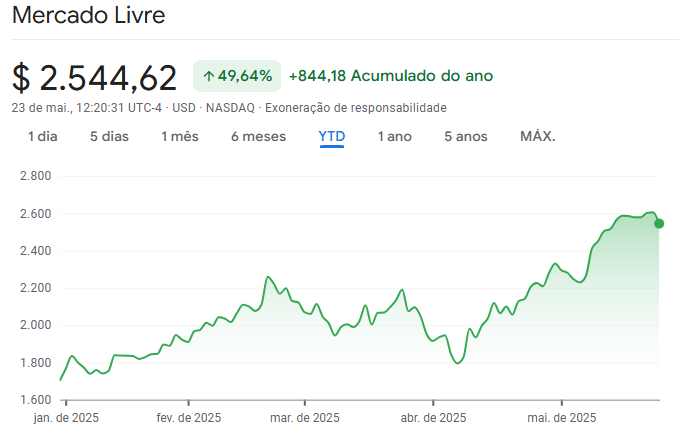Show the 6 meses chart range
The image size is (679, 439).
tap(259, 136)
